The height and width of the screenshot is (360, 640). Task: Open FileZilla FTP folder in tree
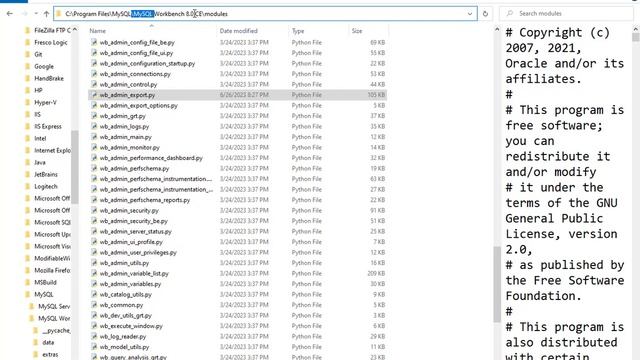52,30
